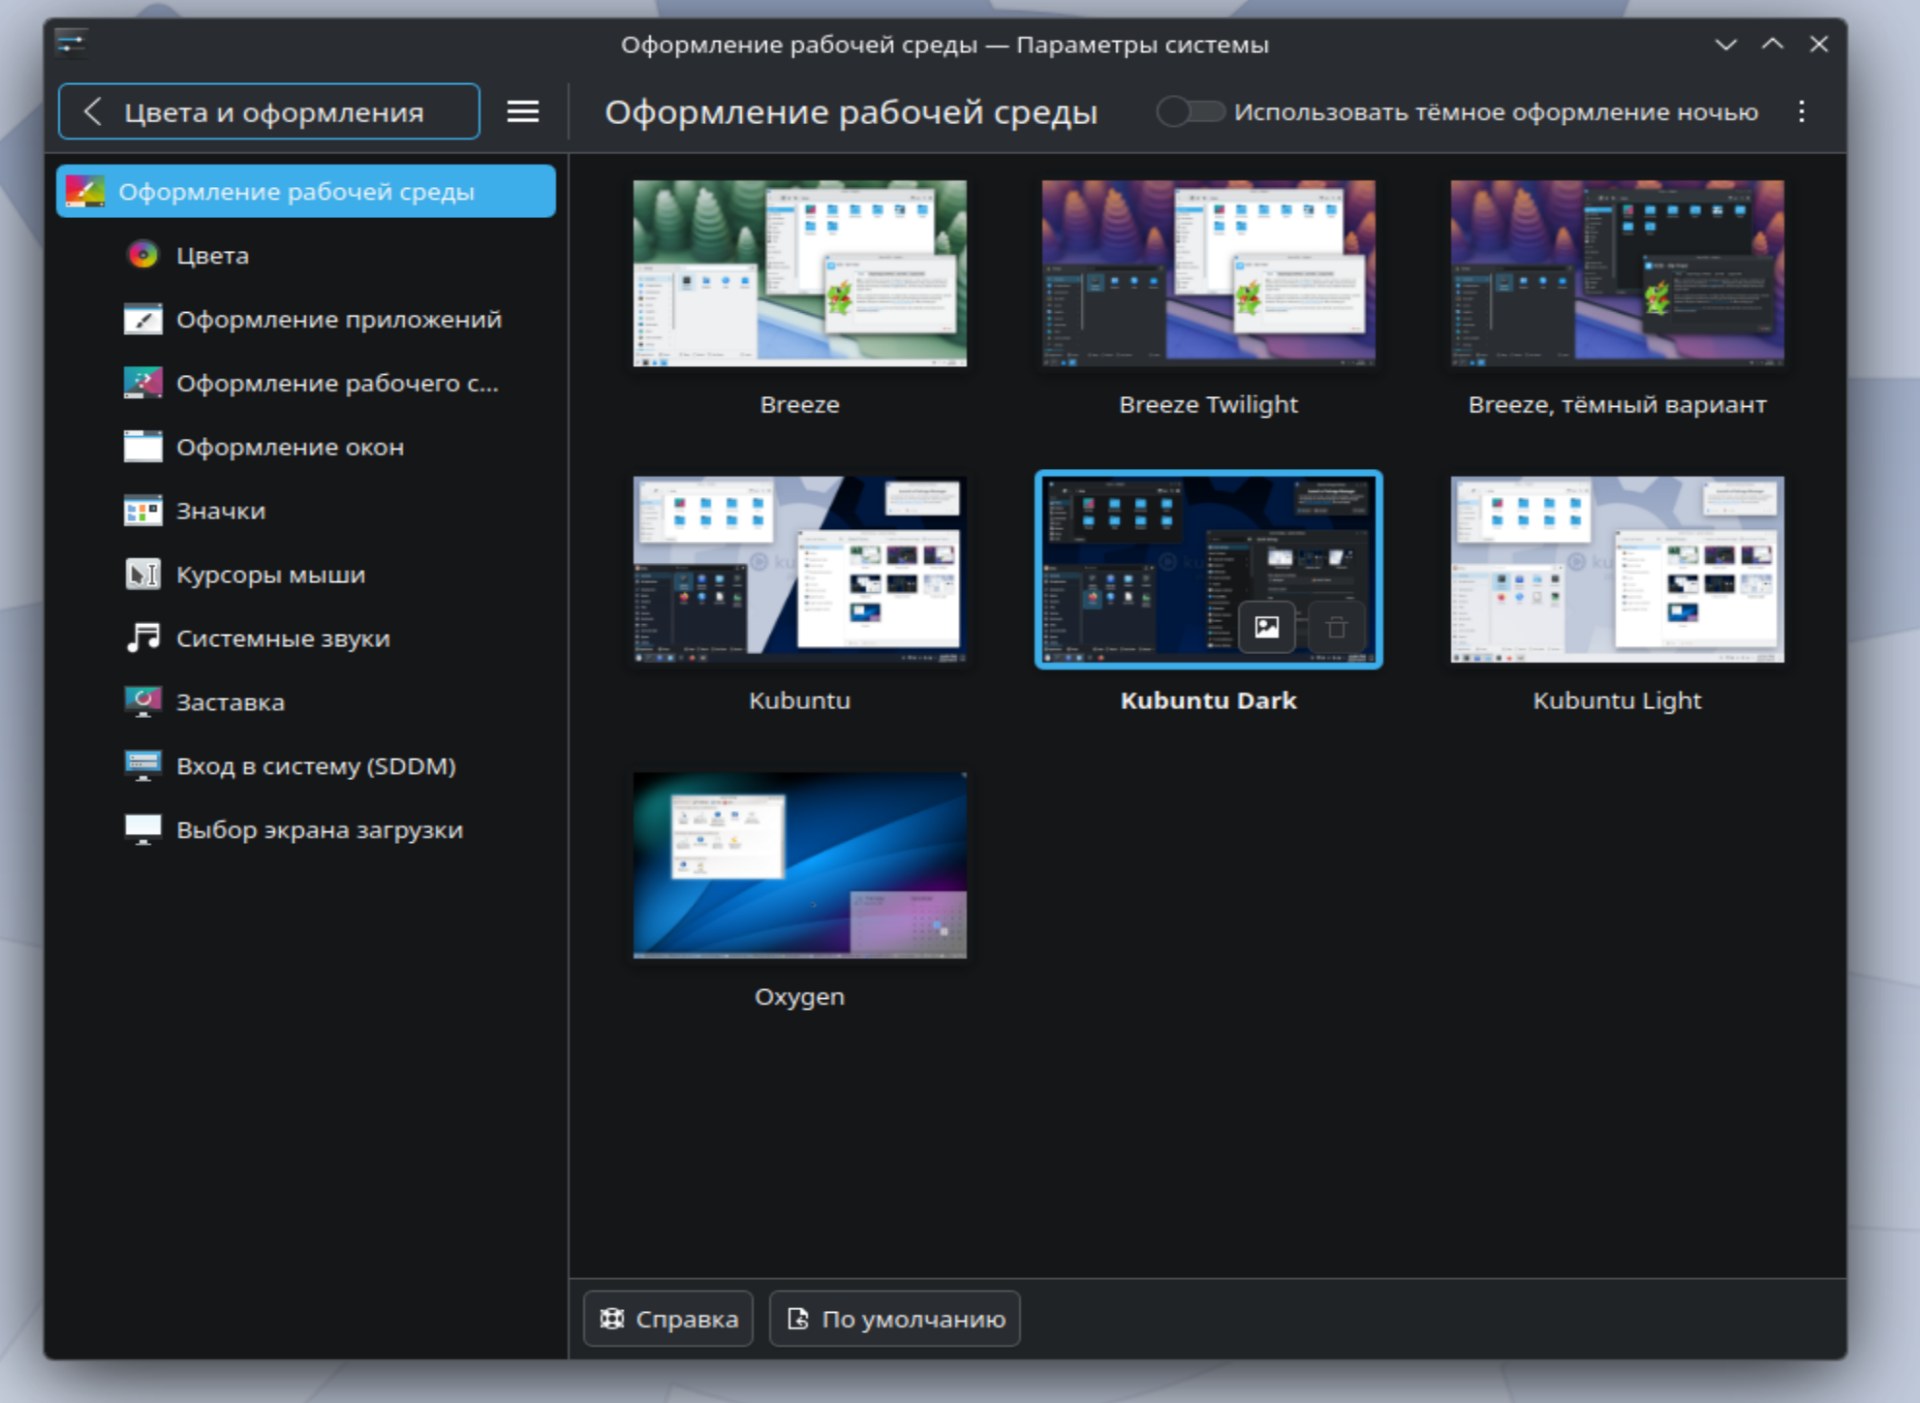Open the hamburger menu beside the back button
Viewport: 1920px width, 1403px height.
[x=522, y=112]
